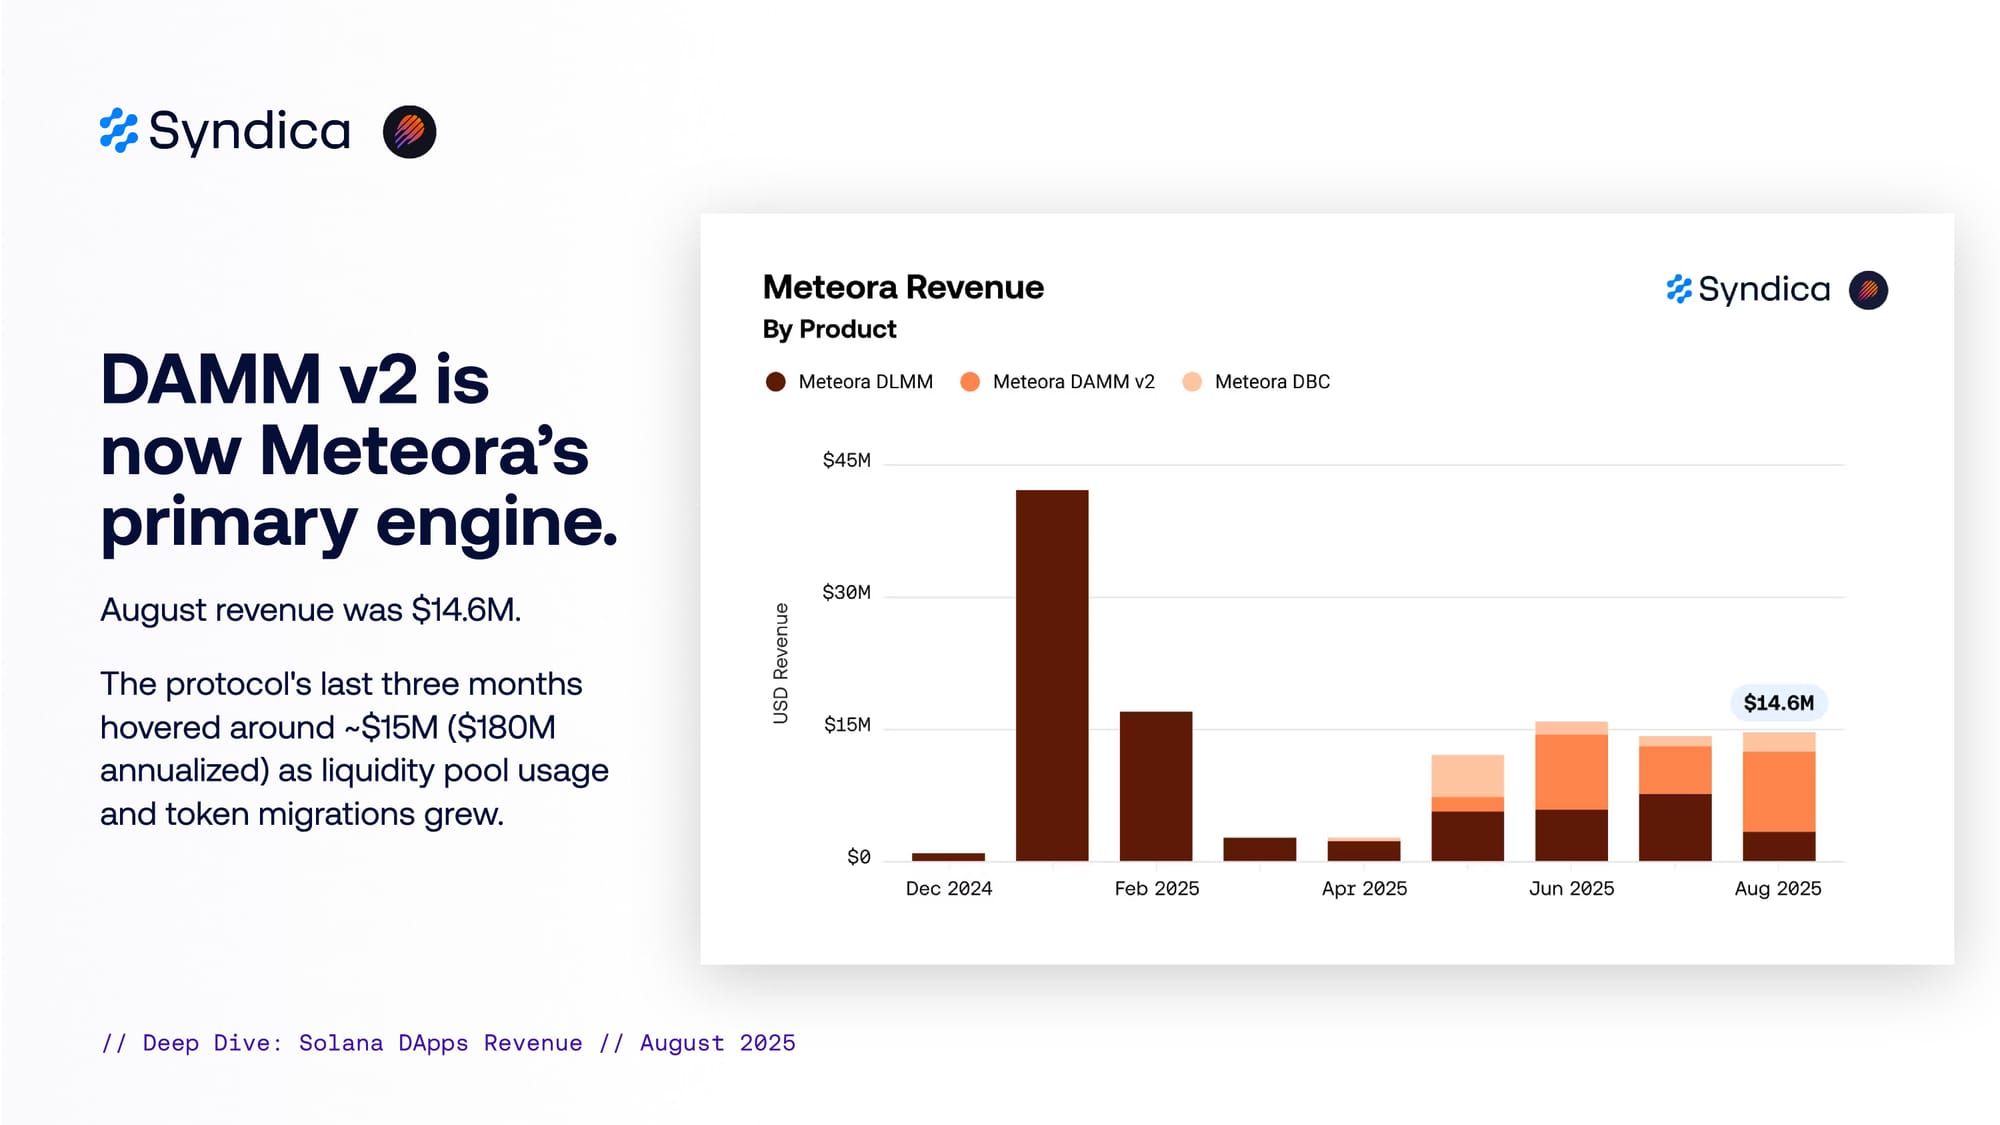Screen dimensions: 2000x1125
Task: Click the USD Revenue vertical axis title
Action: 781,663
